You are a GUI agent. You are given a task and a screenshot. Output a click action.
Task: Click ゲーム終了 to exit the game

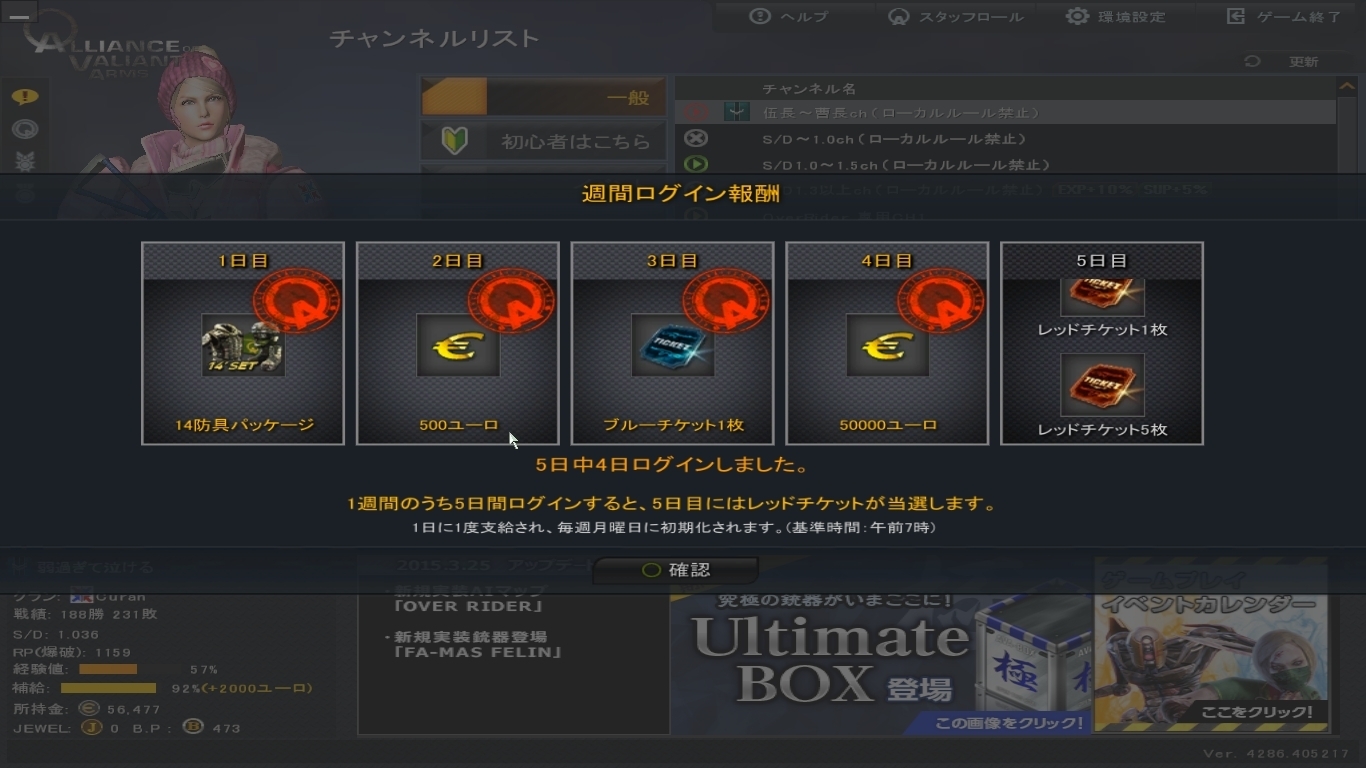coord(1284,17)
